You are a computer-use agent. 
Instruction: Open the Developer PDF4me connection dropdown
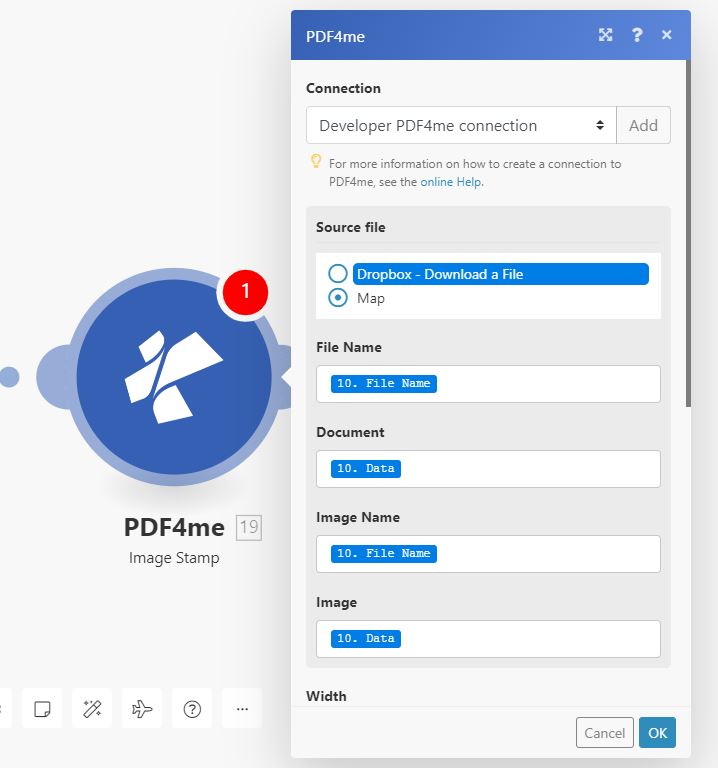tap(461, 125)
